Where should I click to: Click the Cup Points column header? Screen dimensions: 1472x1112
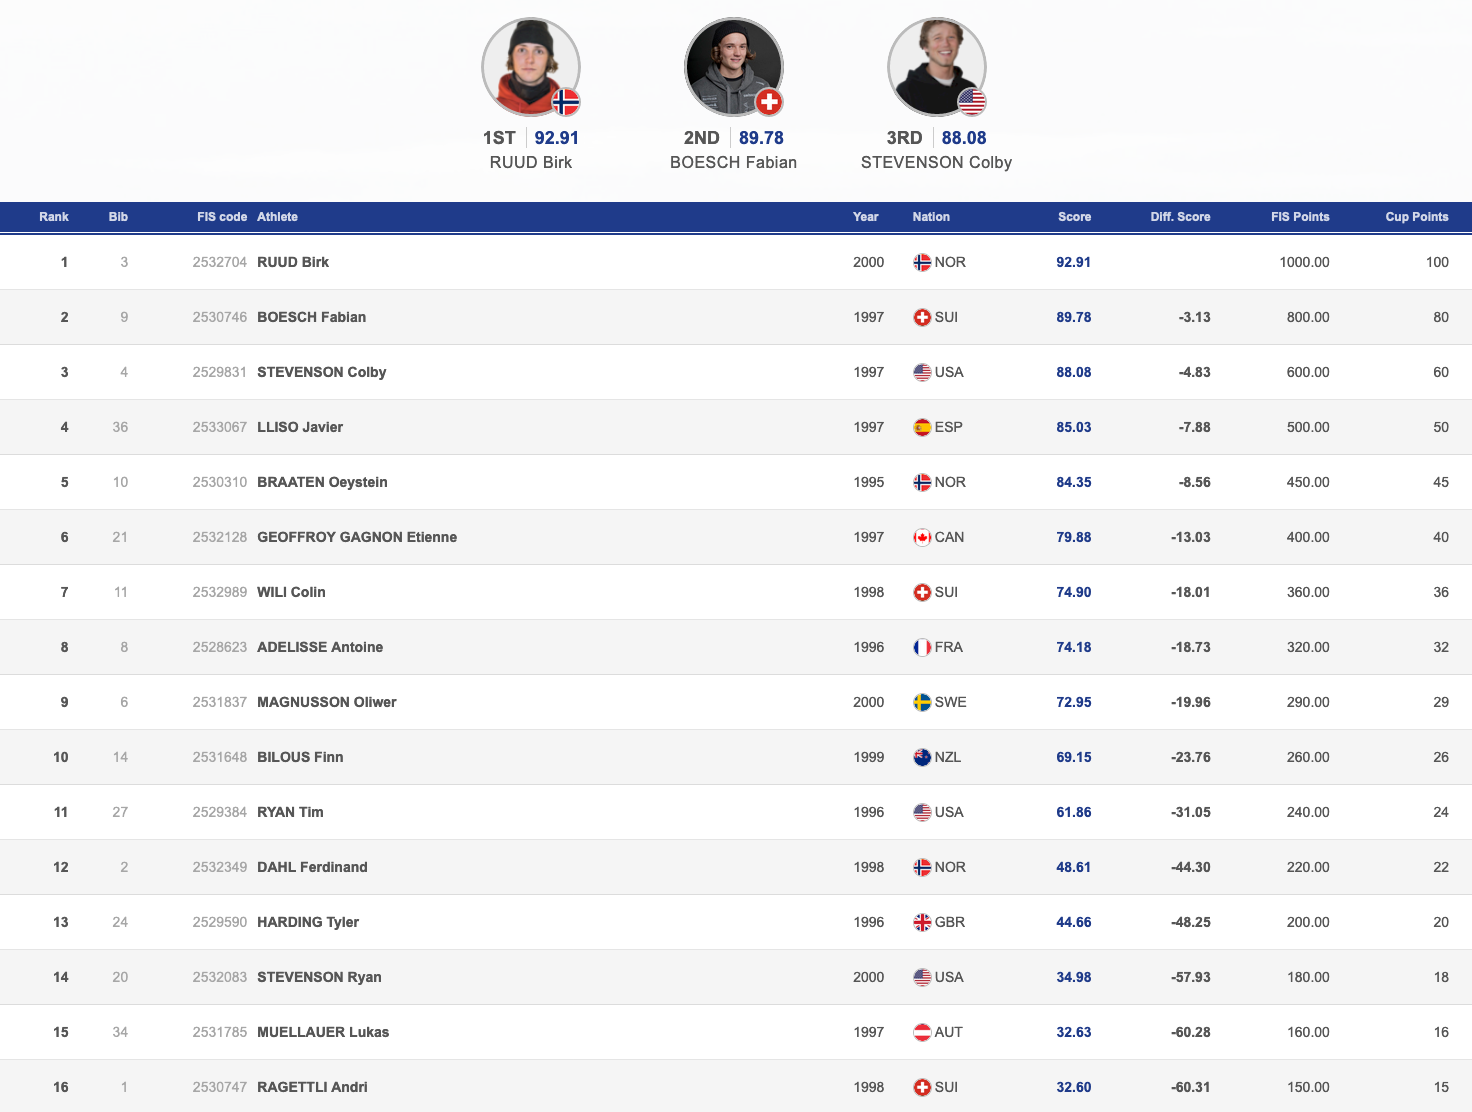tap(1416, 217)
